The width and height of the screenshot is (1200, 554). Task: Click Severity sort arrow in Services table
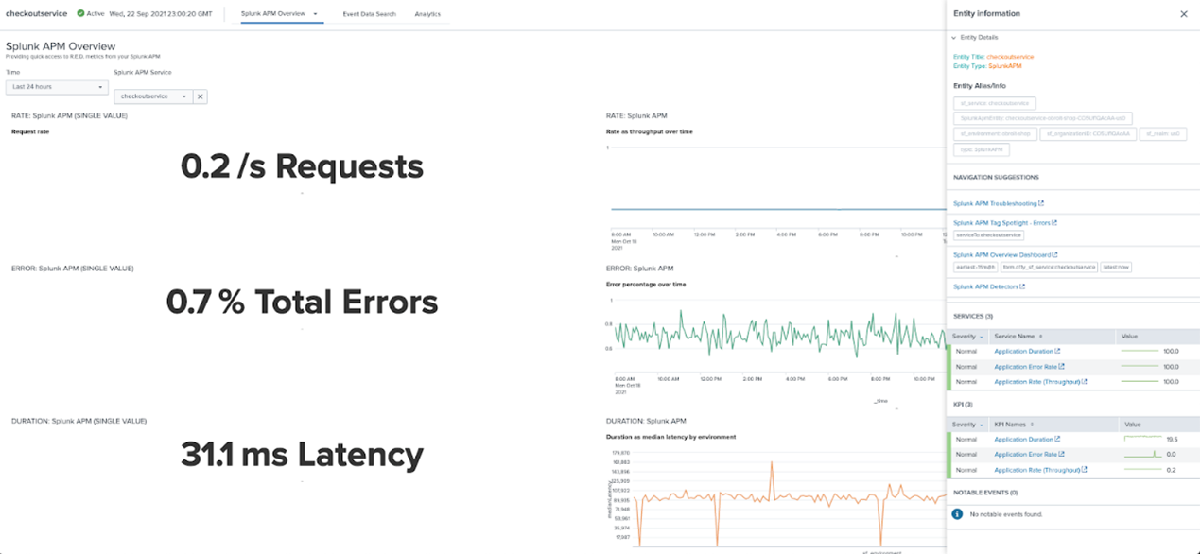pos(983,337)
